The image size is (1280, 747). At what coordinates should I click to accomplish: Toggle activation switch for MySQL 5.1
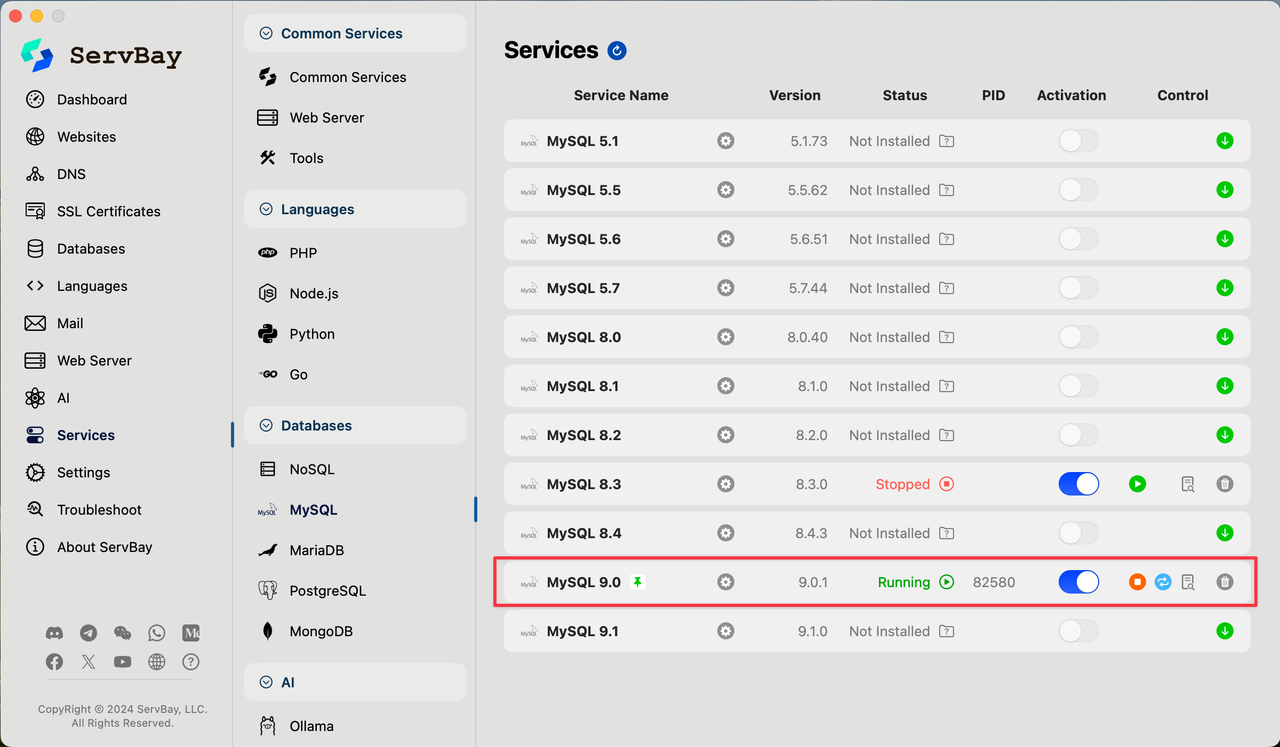tap(1079, 141)
